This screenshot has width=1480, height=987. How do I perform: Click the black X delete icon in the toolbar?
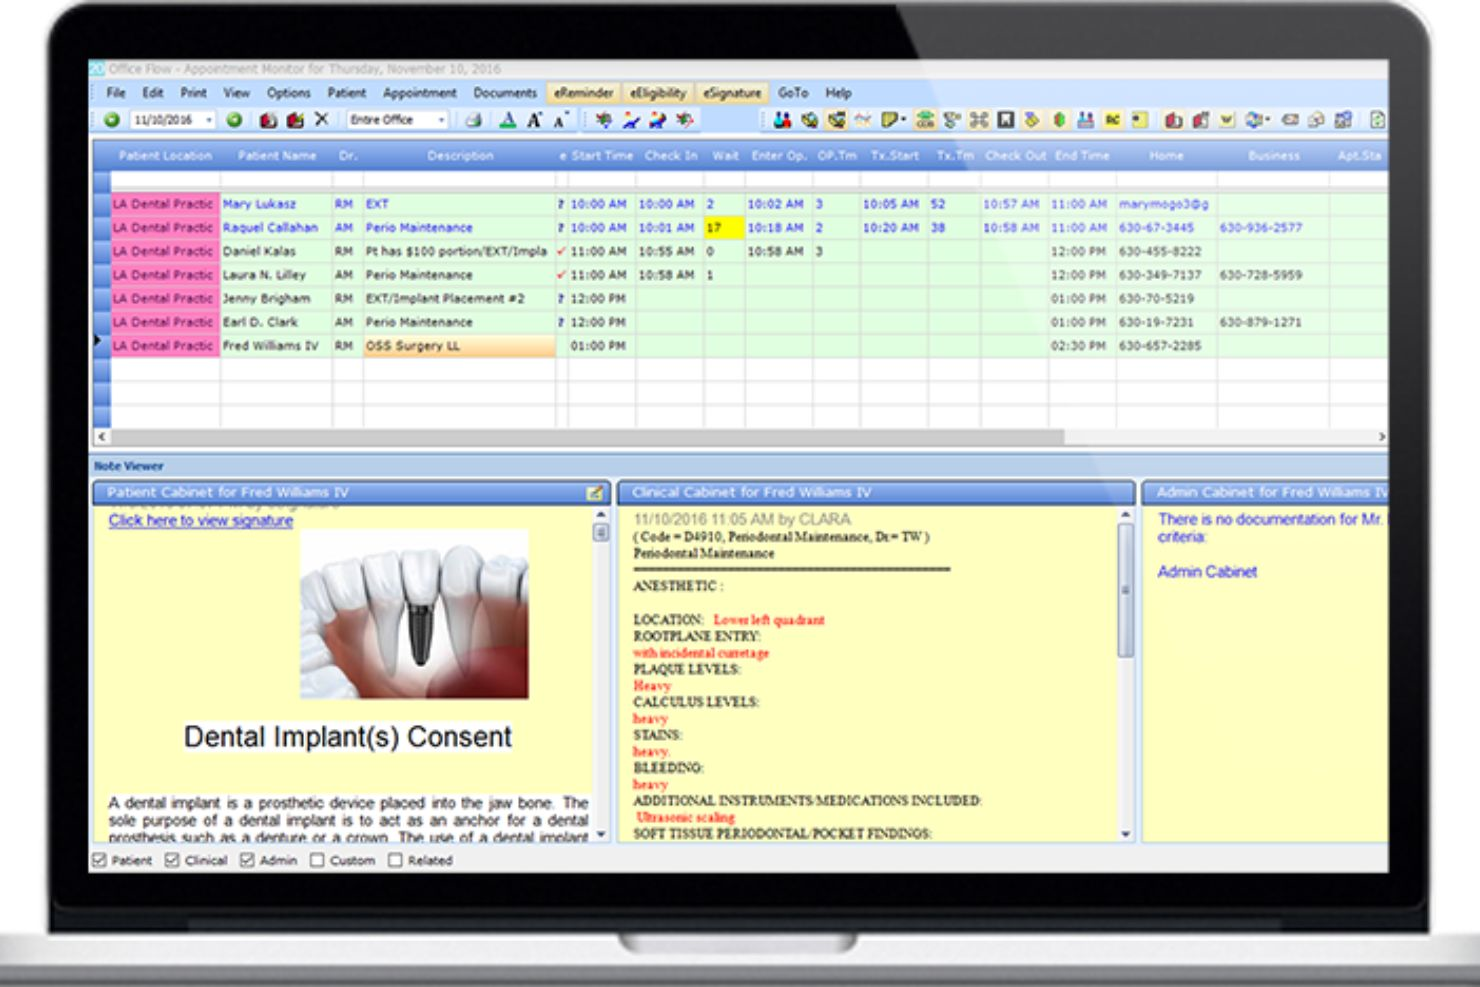[x=321, y=120]
